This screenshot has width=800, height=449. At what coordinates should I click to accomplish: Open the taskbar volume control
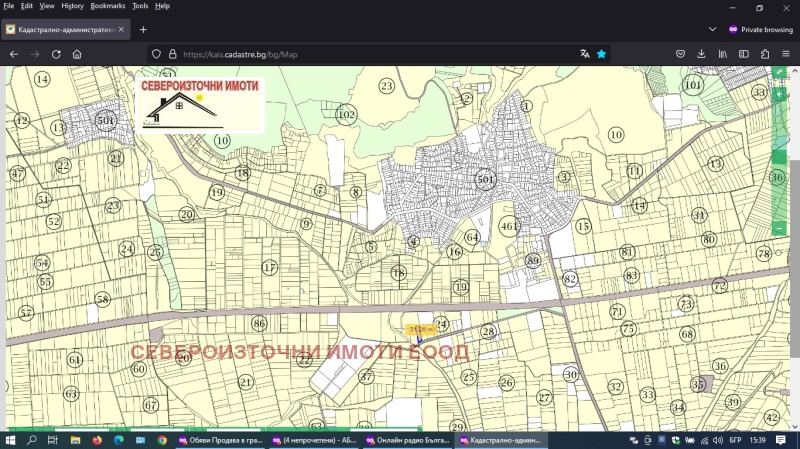coord(718,440)
